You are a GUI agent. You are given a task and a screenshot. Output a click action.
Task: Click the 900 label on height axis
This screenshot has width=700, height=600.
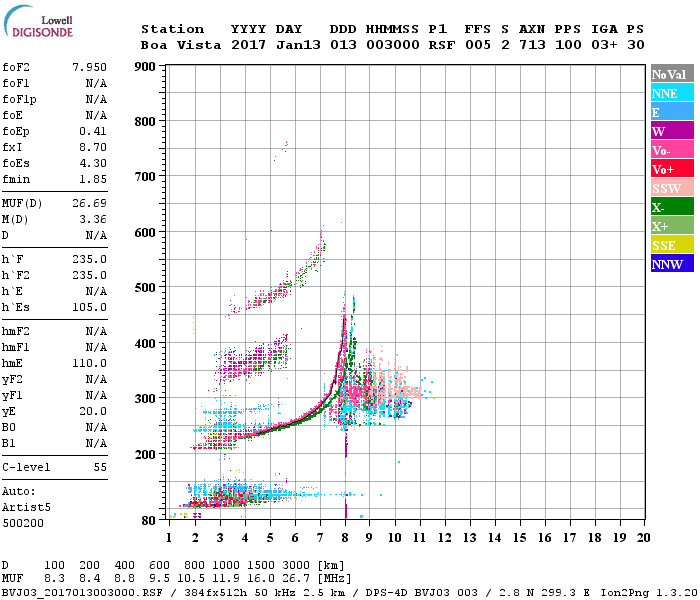[145, 67]
